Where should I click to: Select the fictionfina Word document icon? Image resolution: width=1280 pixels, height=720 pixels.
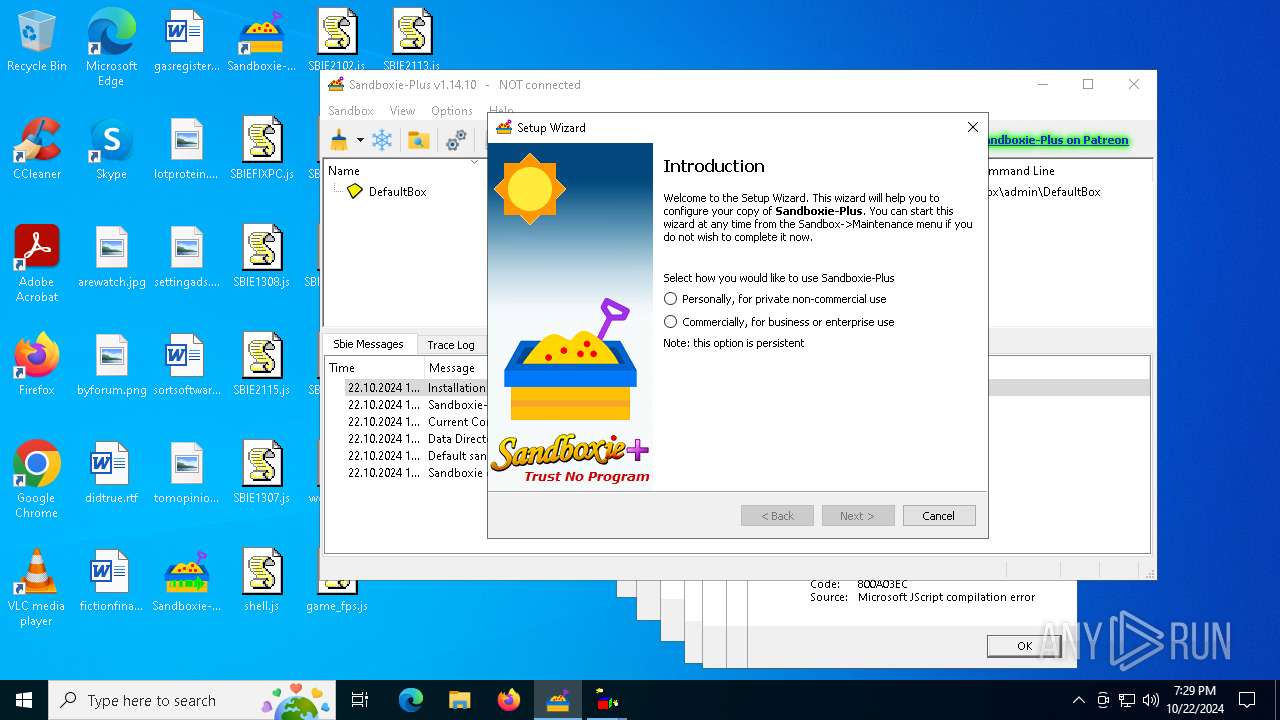click(x=111, y=581)
